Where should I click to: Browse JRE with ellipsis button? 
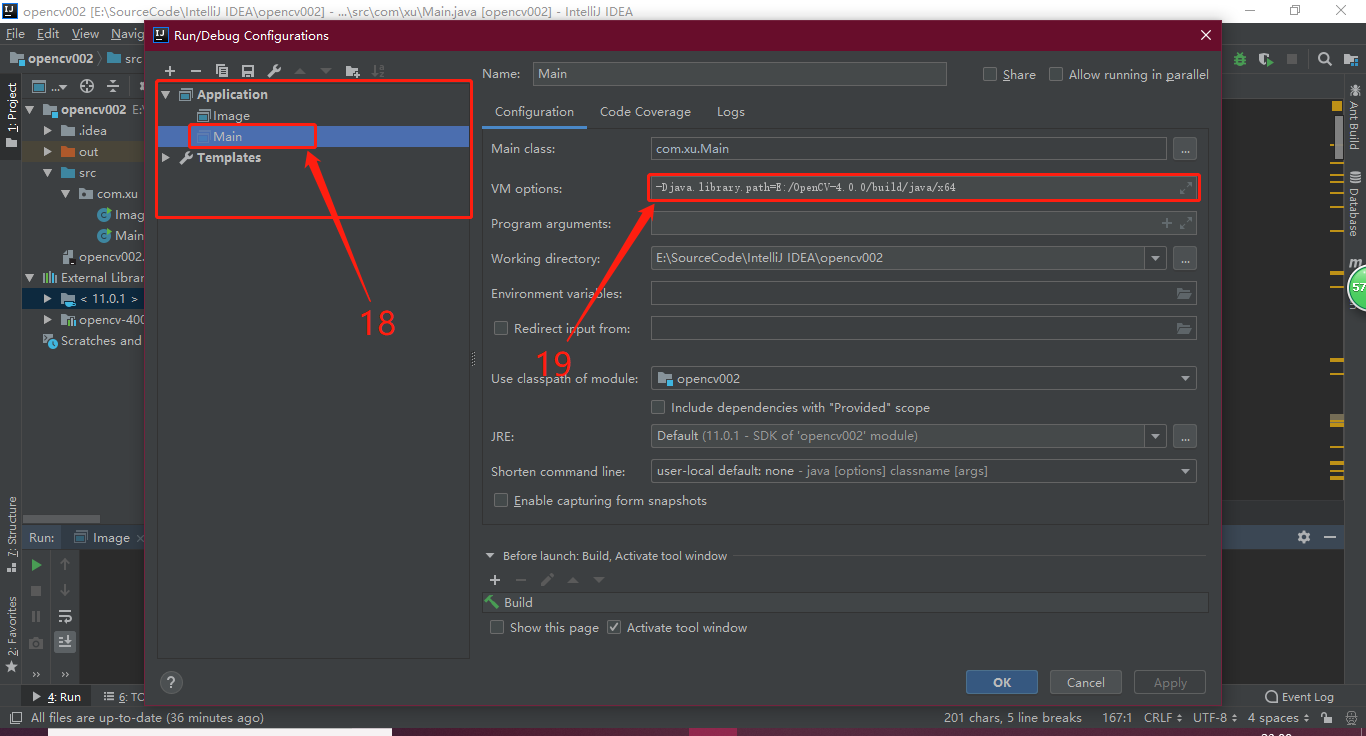coord(1185,436)
